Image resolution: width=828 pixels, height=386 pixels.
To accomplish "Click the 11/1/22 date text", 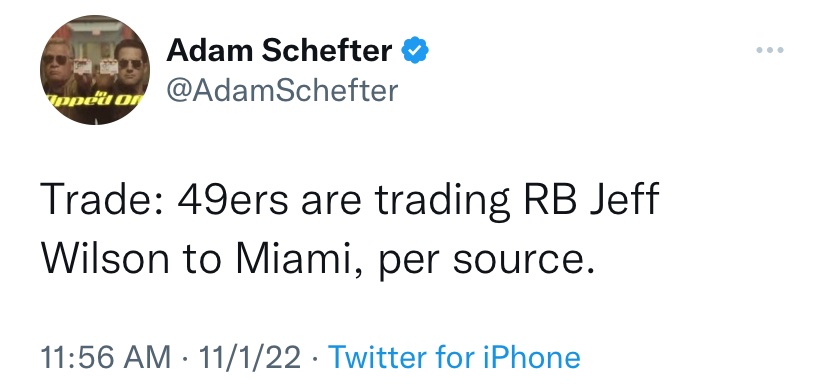I will pyautogui.click(x=250, y=357).
